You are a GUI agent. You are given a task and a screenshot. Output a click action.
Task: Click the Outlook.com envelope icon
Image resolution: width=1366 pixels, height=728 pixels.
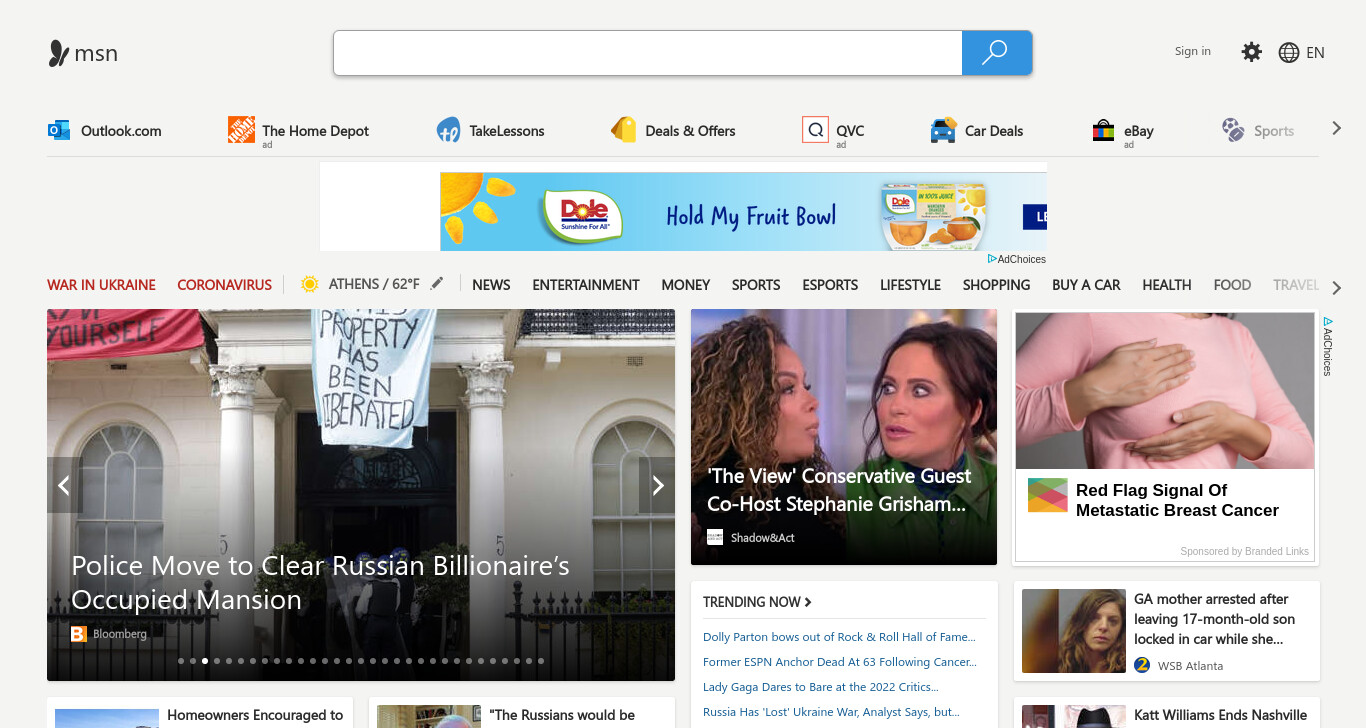(59, 130)
